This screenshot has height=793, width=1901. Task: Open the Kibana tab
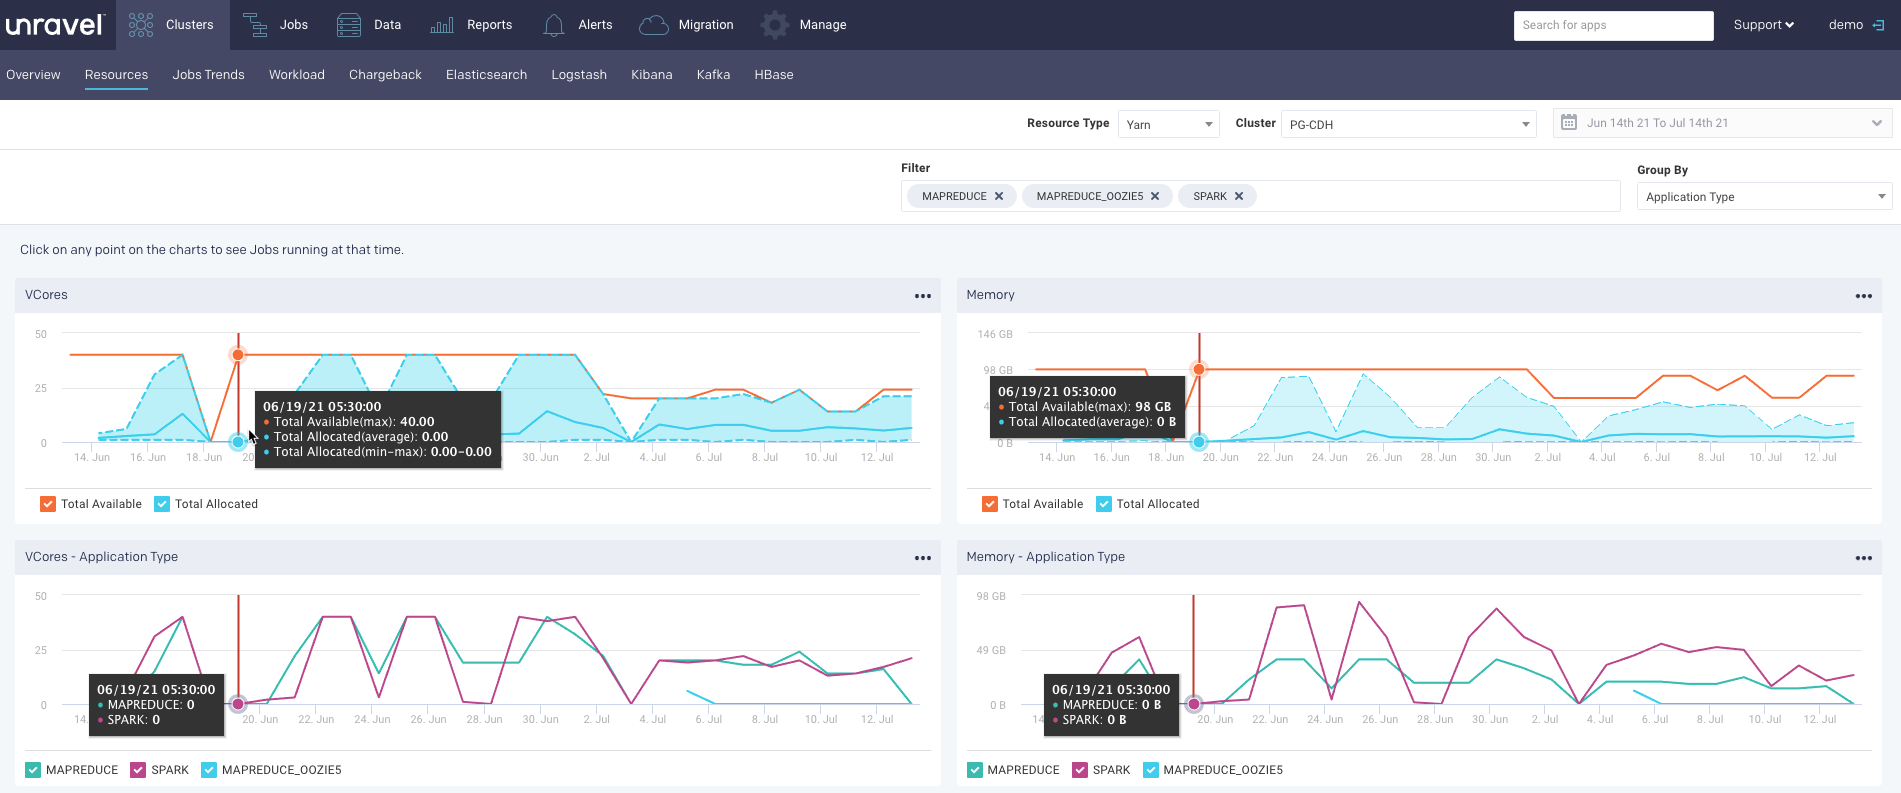[x=652, y=75]
